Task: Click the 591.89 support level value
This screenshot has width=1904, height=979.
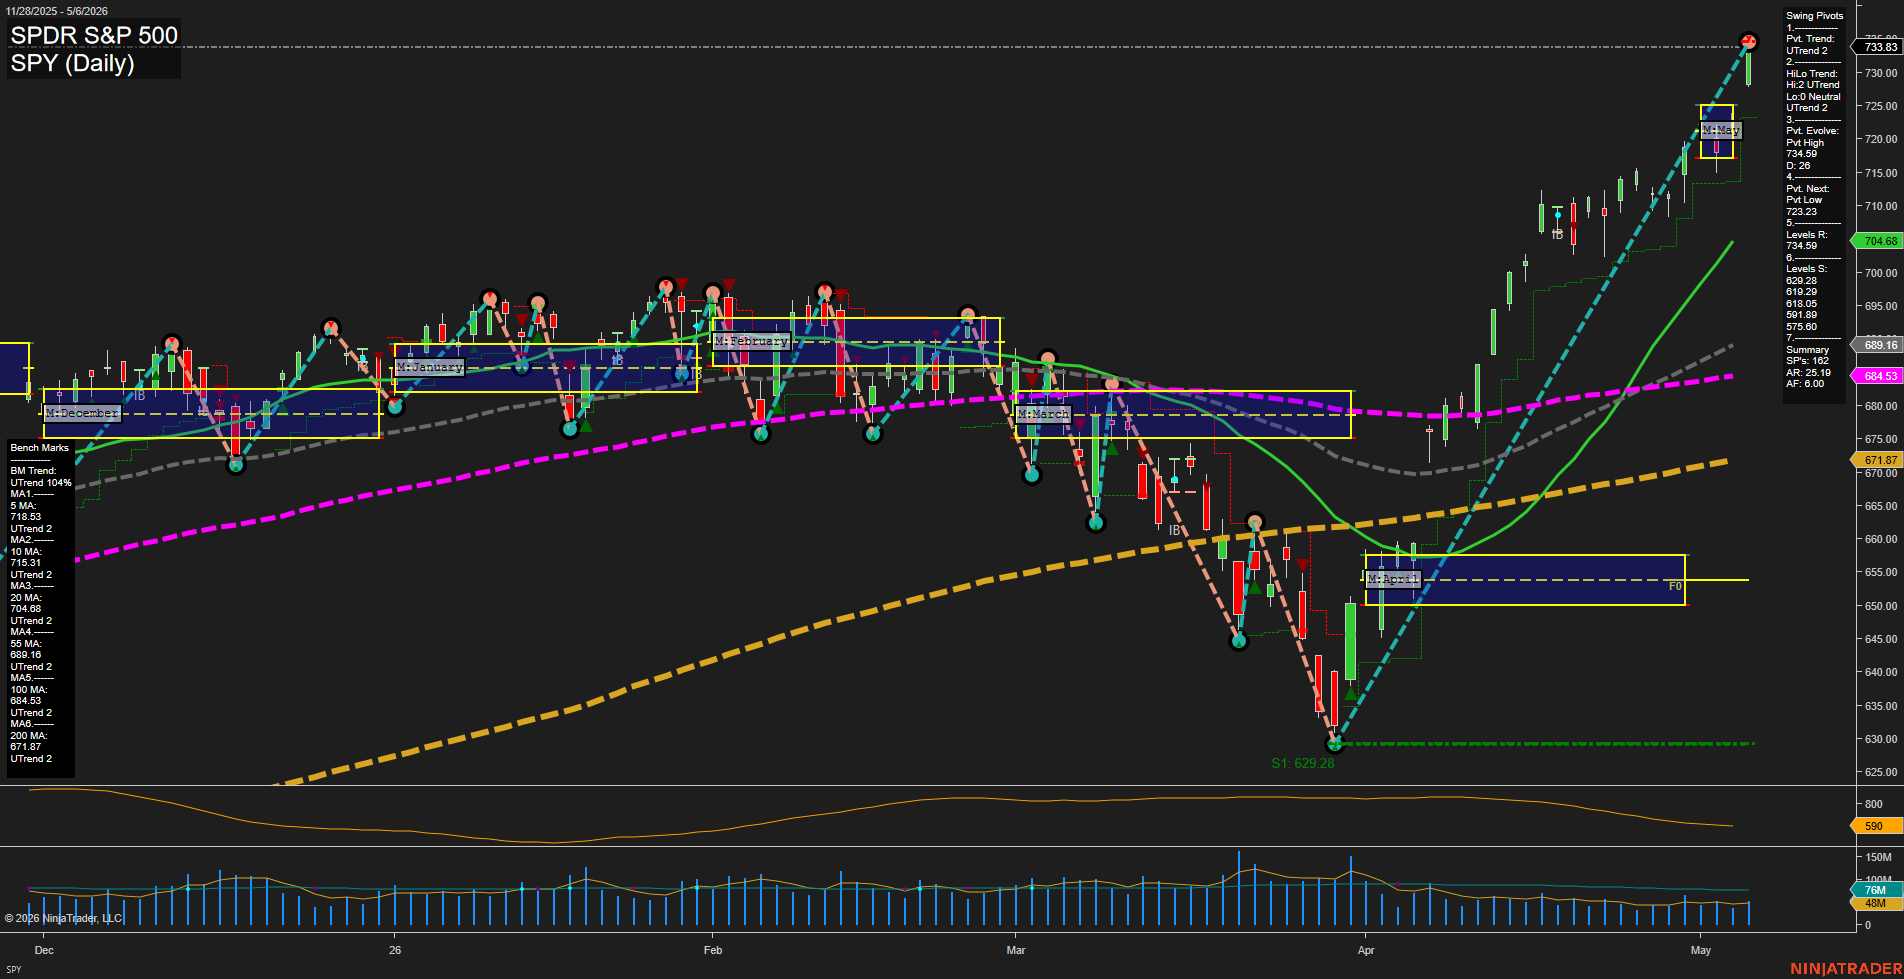Action: [1801, 315]
